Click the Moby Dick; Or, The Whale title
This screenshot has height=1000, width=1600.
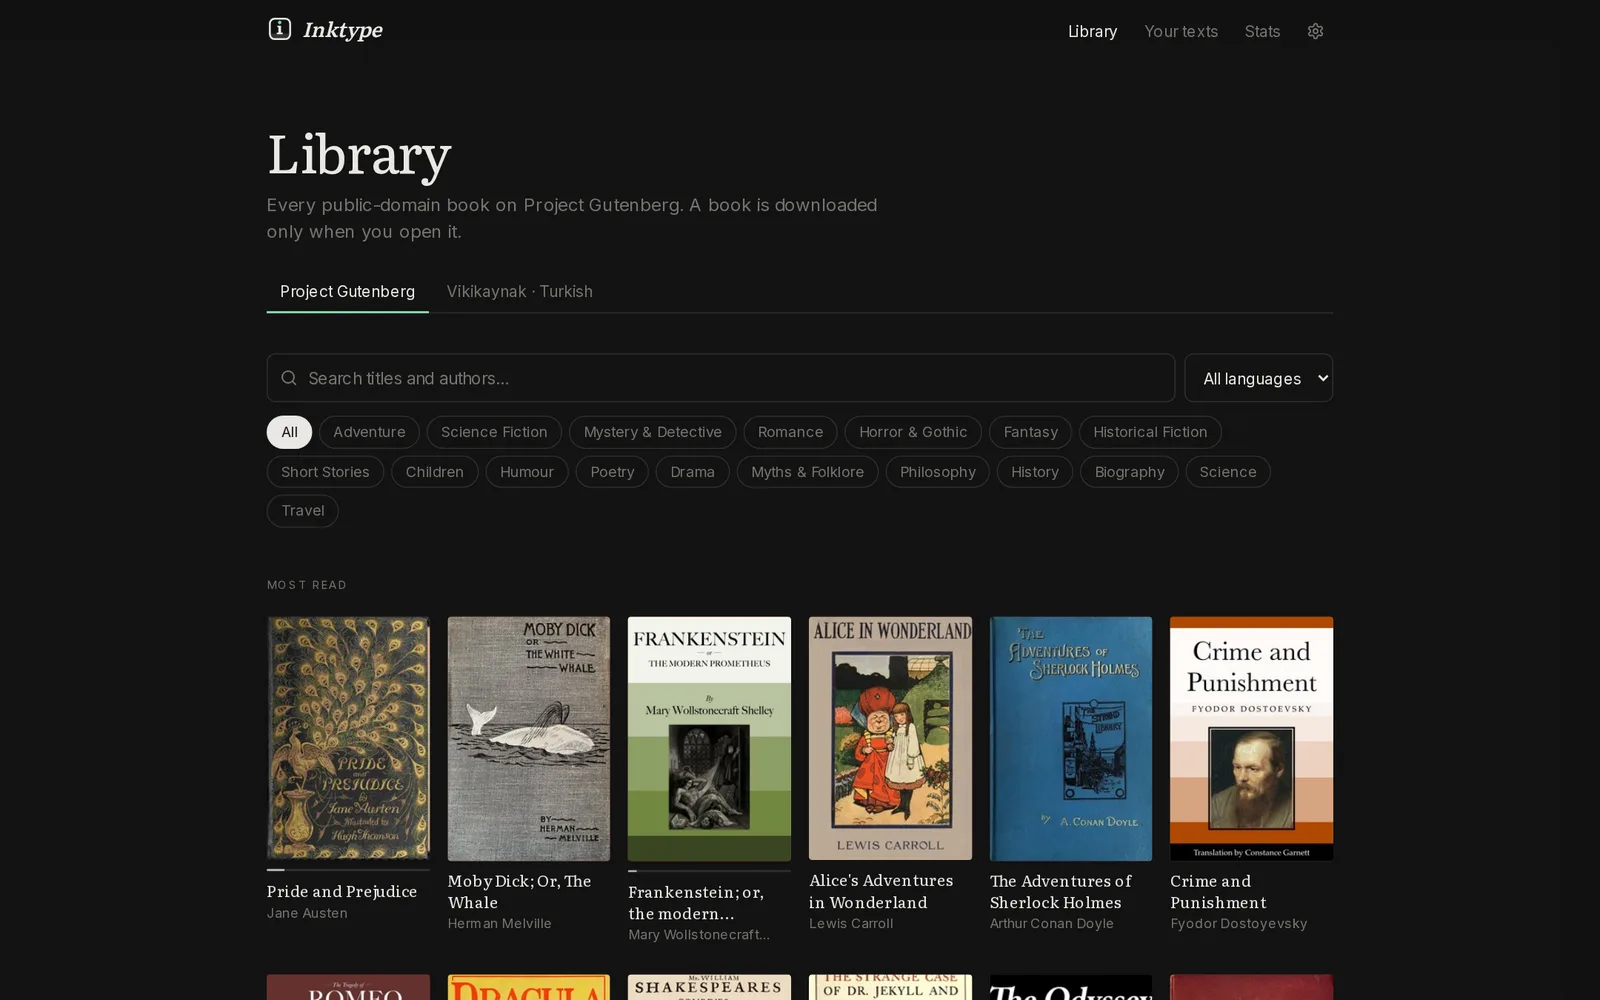tap(519, 892)
